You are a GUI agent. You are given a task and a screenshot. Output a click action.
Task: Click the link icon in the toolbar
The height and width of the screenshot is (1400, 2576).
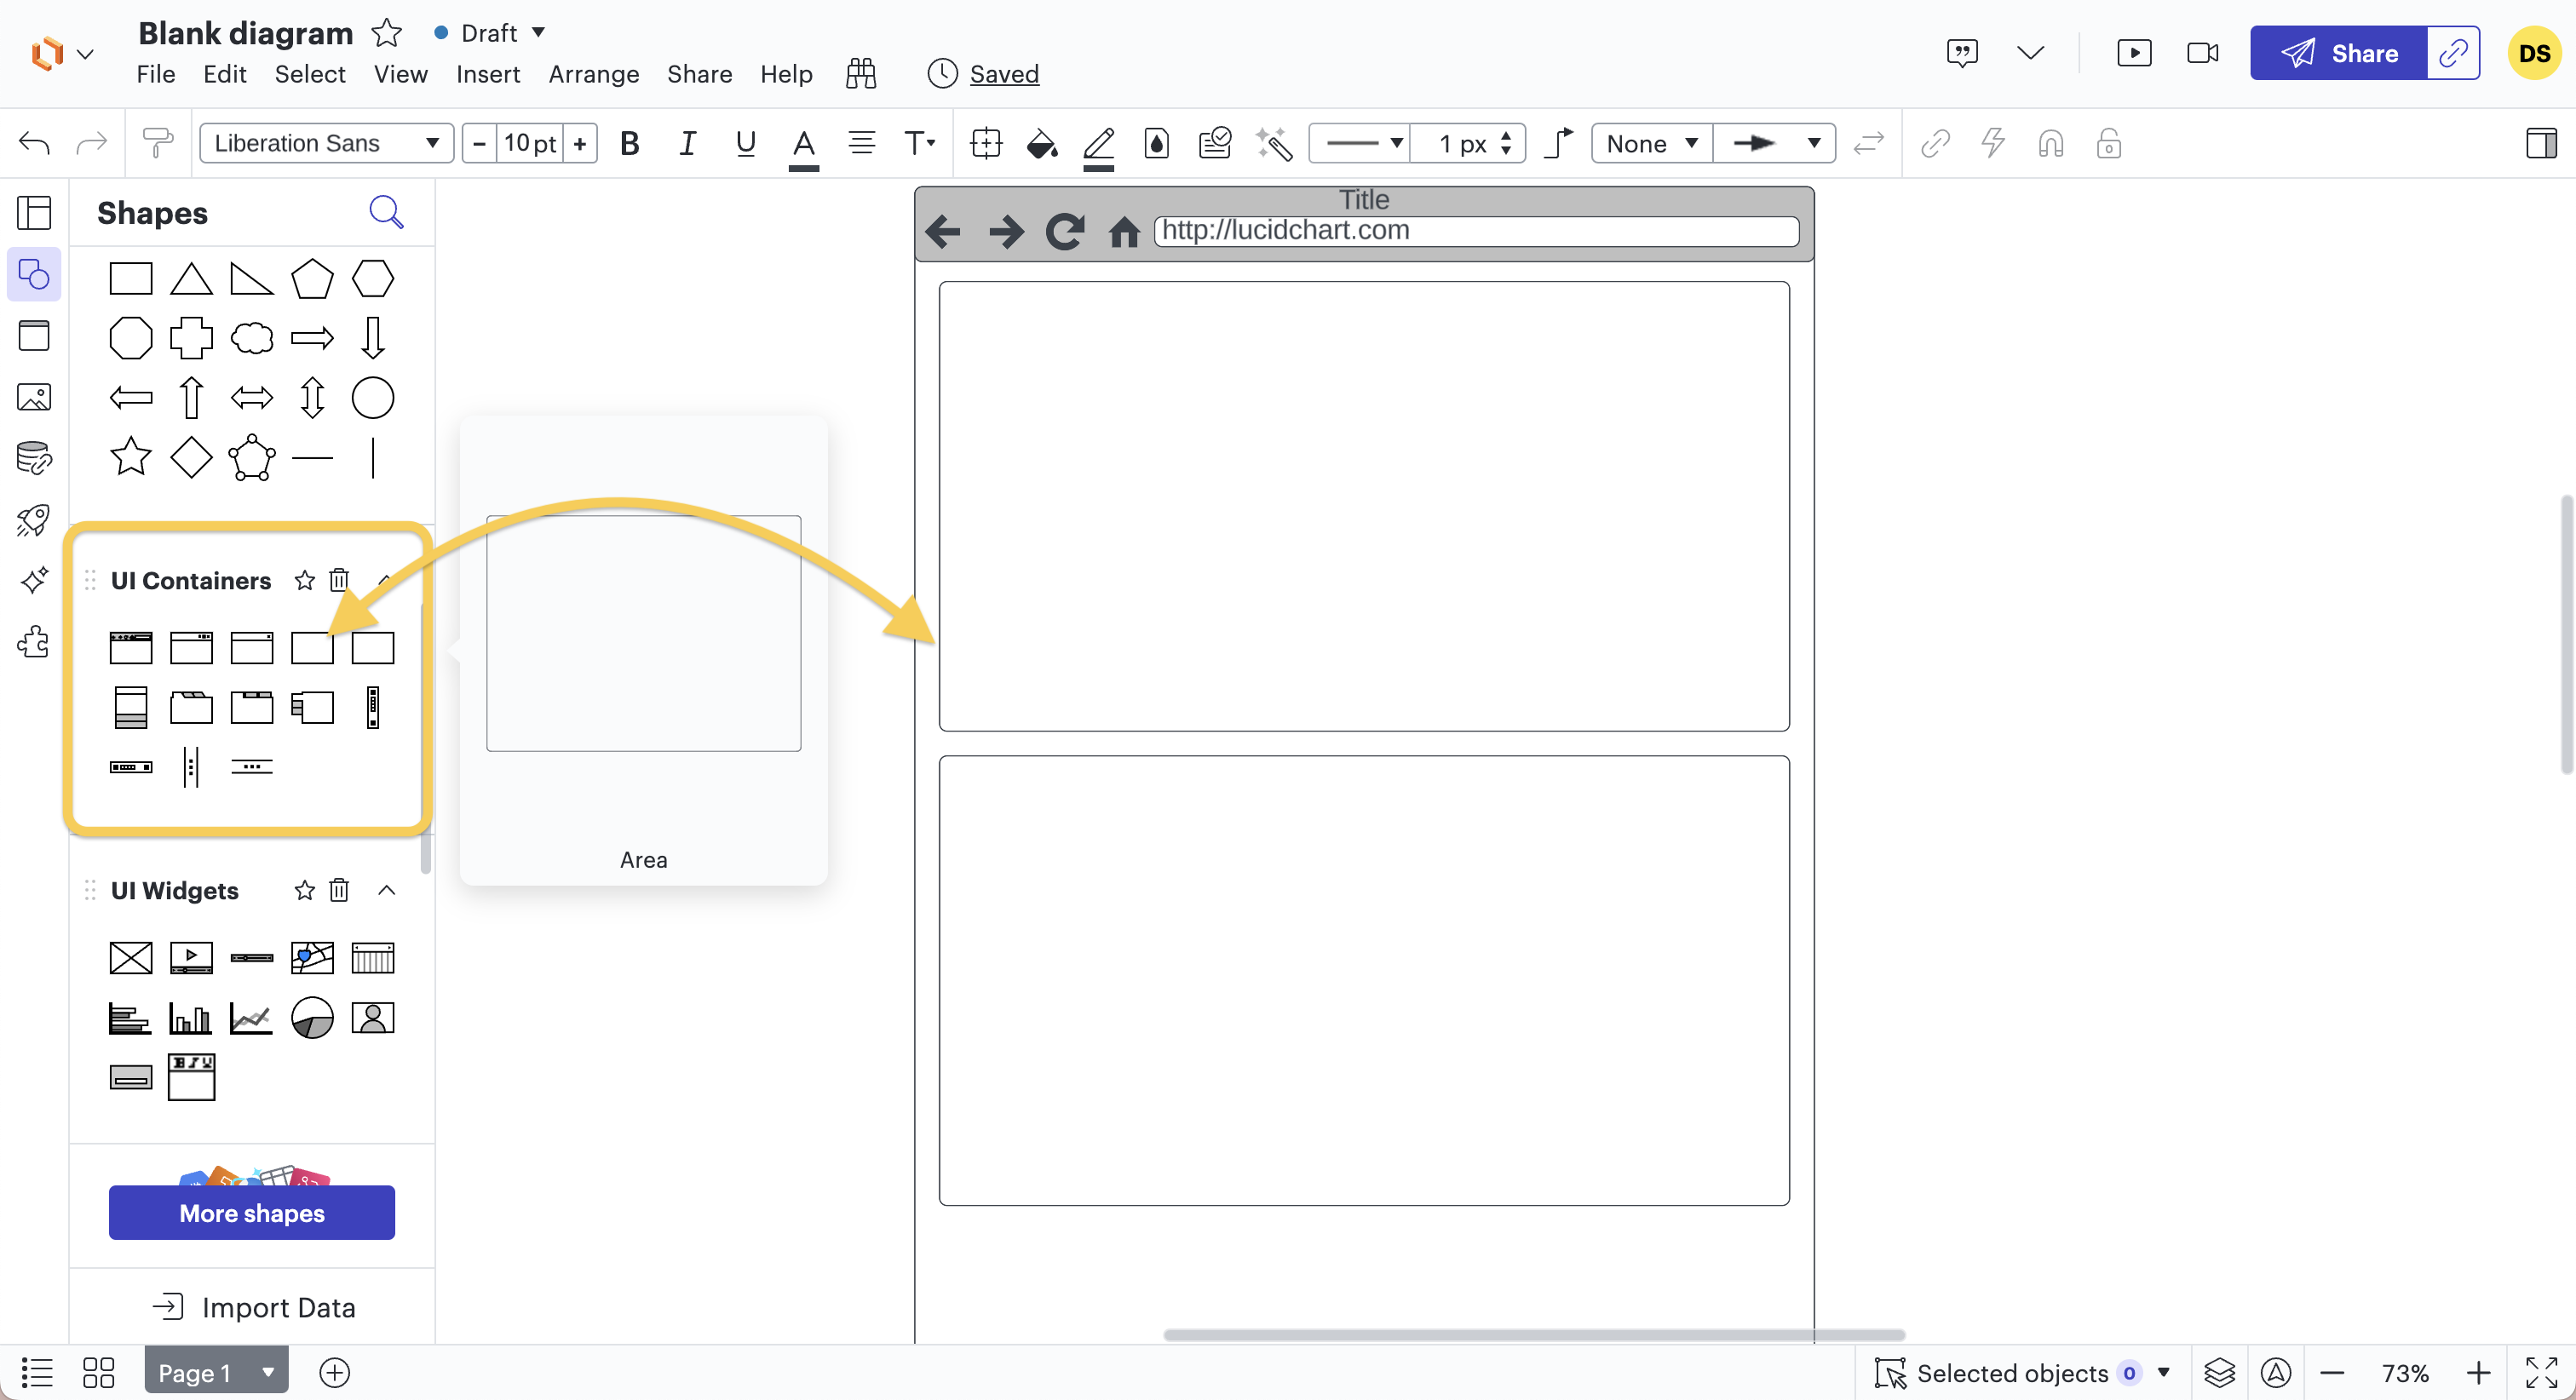(1935, 143)
